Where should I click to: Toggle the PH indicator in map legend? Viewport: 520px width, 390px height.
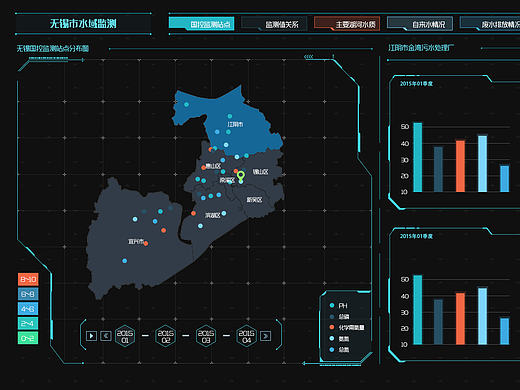[339, 305]
